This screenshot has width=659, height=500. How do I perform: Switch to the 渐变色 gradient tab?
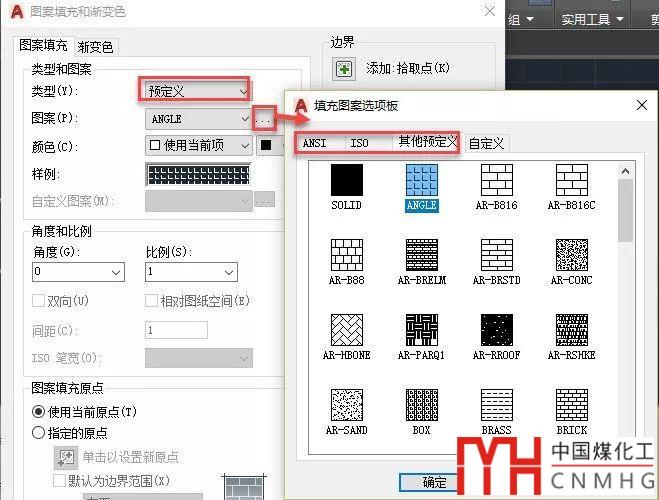[95, 47]
